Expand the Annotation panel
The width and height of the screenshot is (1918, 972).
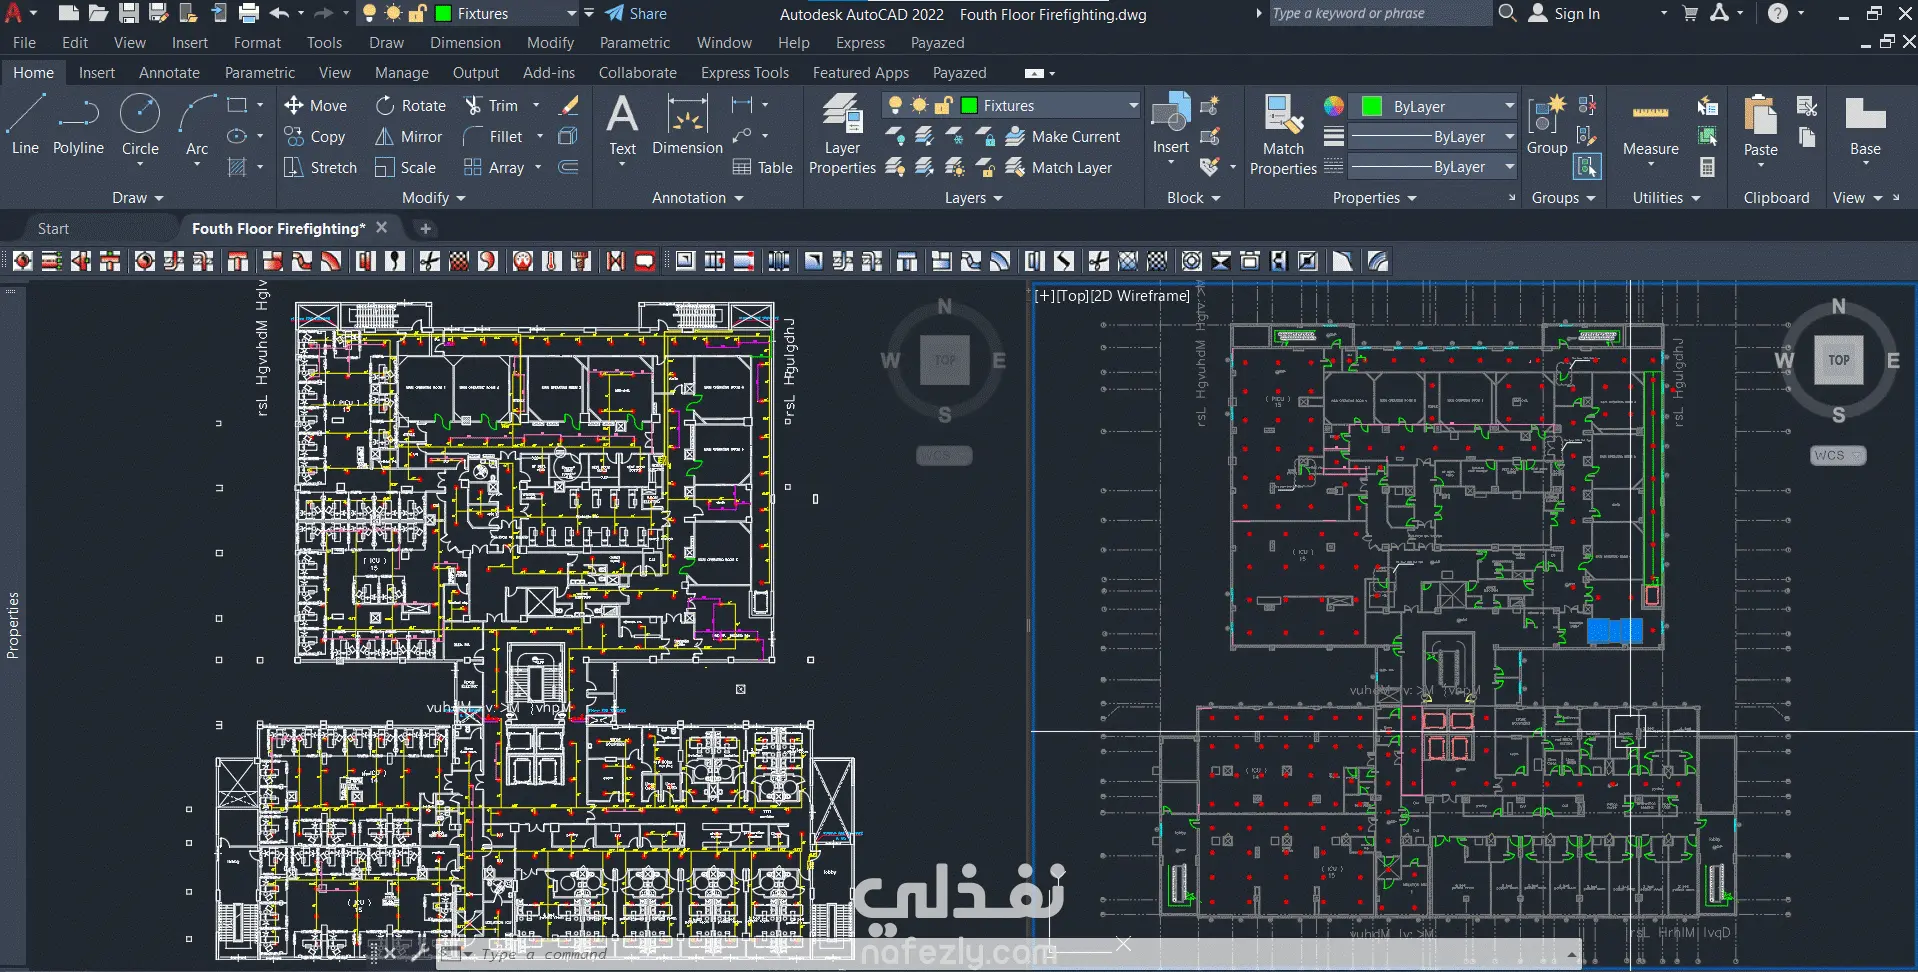(x=698, y=198)
